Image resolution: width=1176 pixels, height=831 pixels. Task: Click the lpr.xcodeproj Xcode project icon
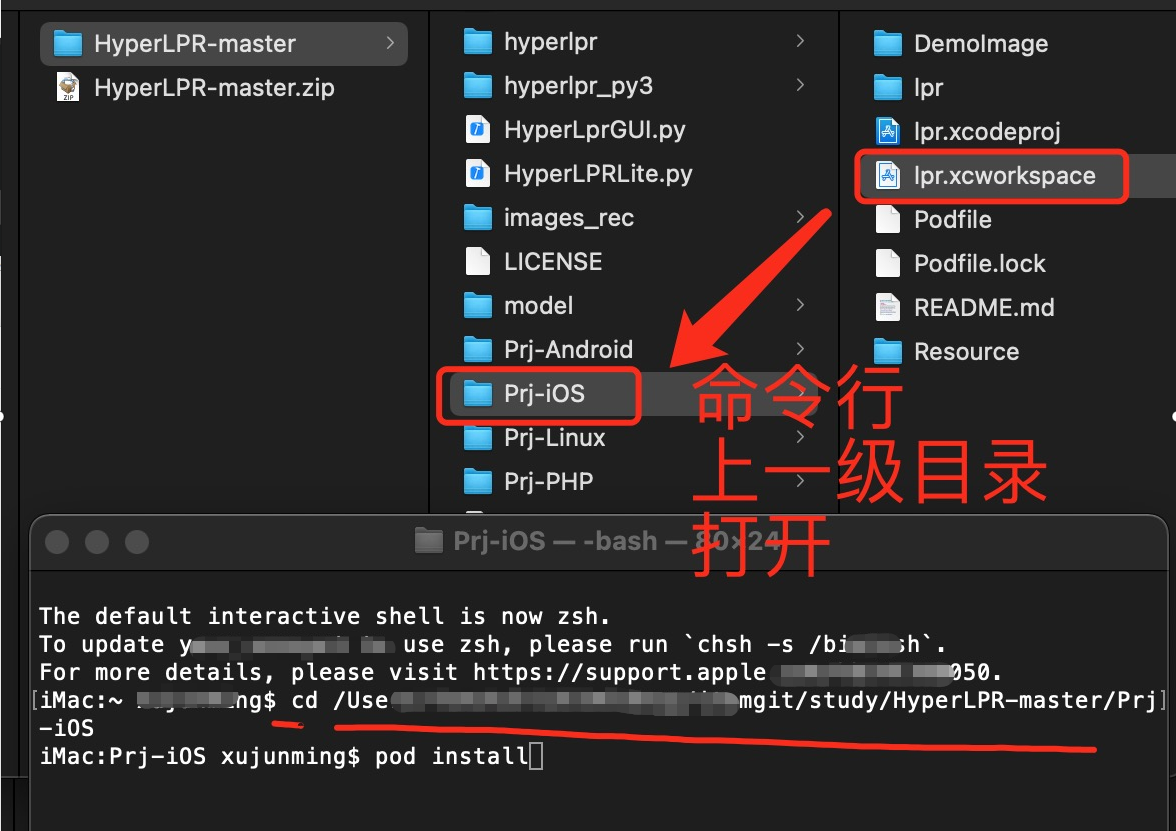[x=888, y=131]
